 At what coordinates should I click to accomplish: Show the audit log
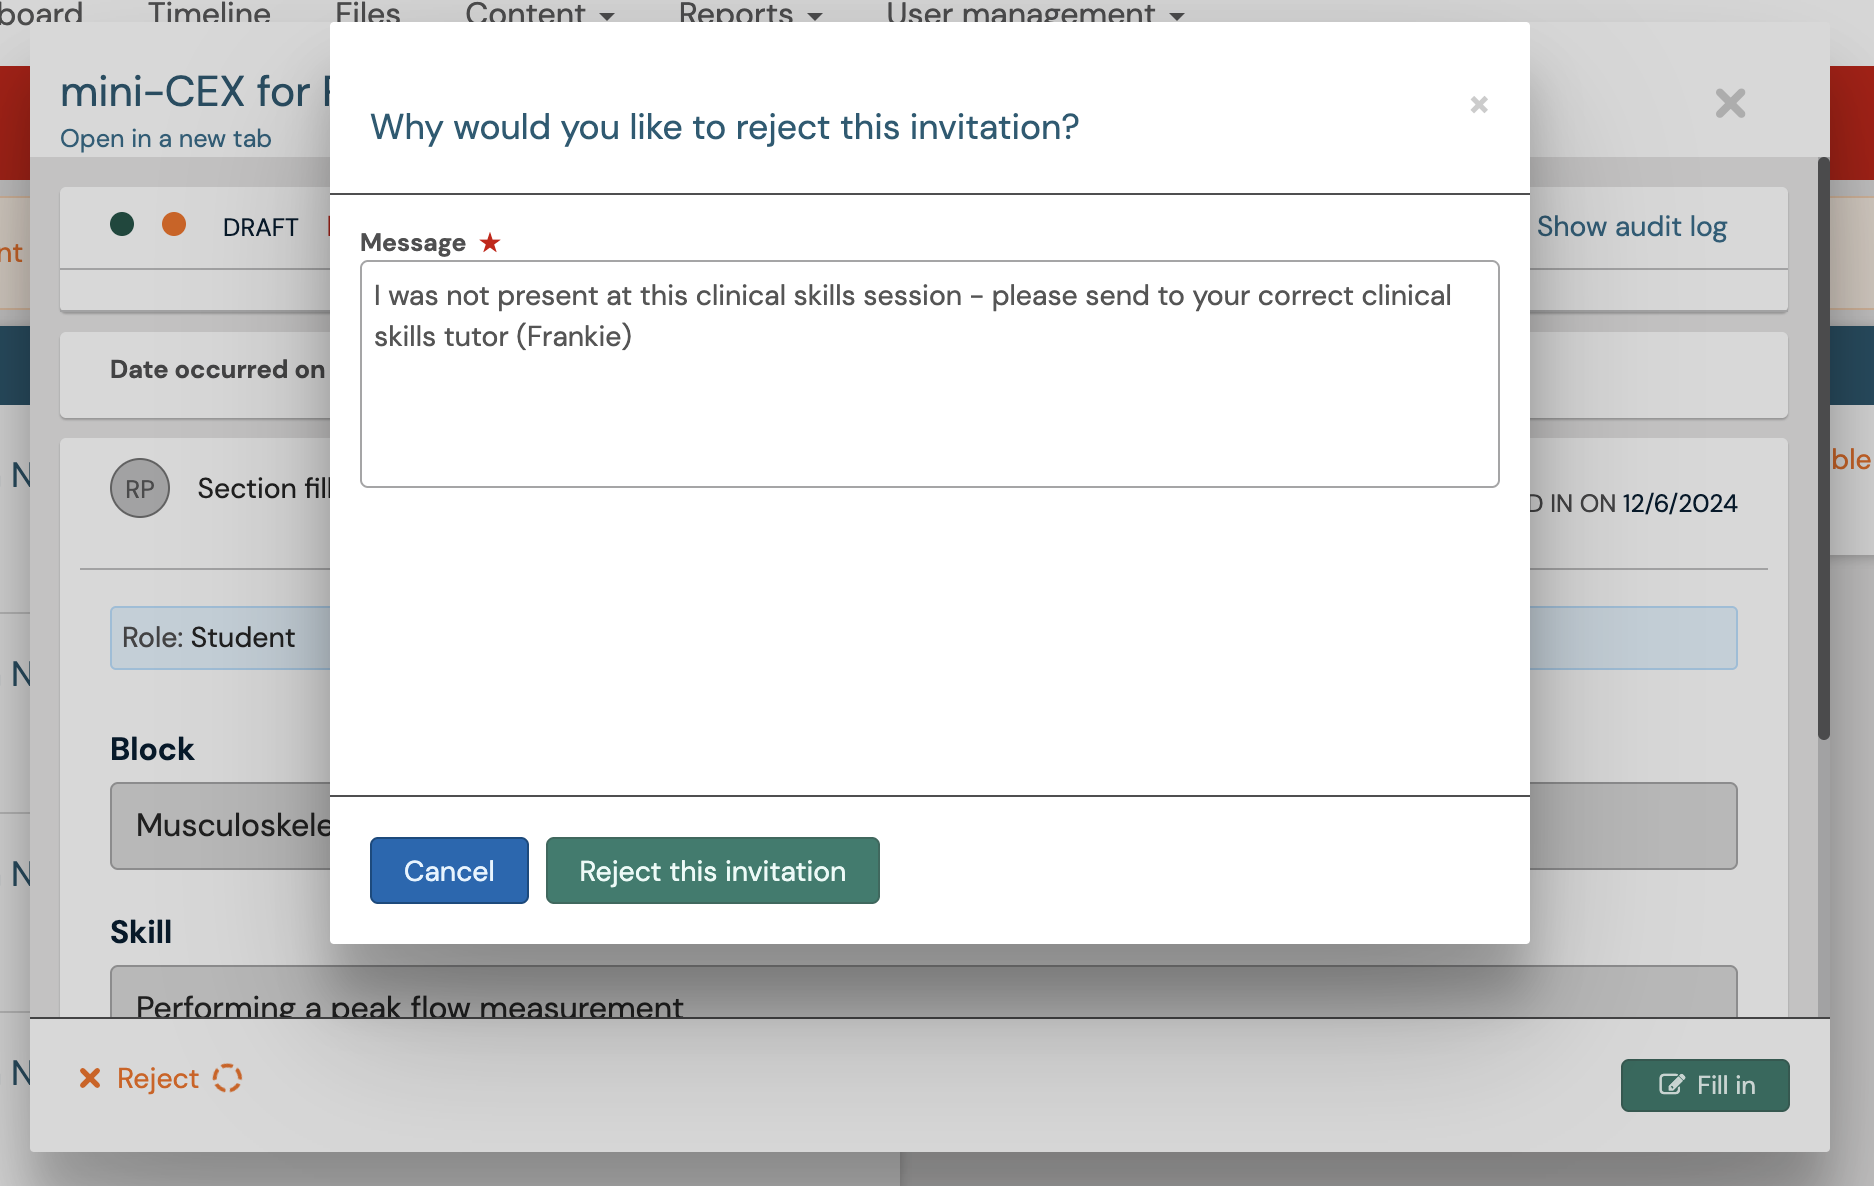click(x=1632, y=227)
